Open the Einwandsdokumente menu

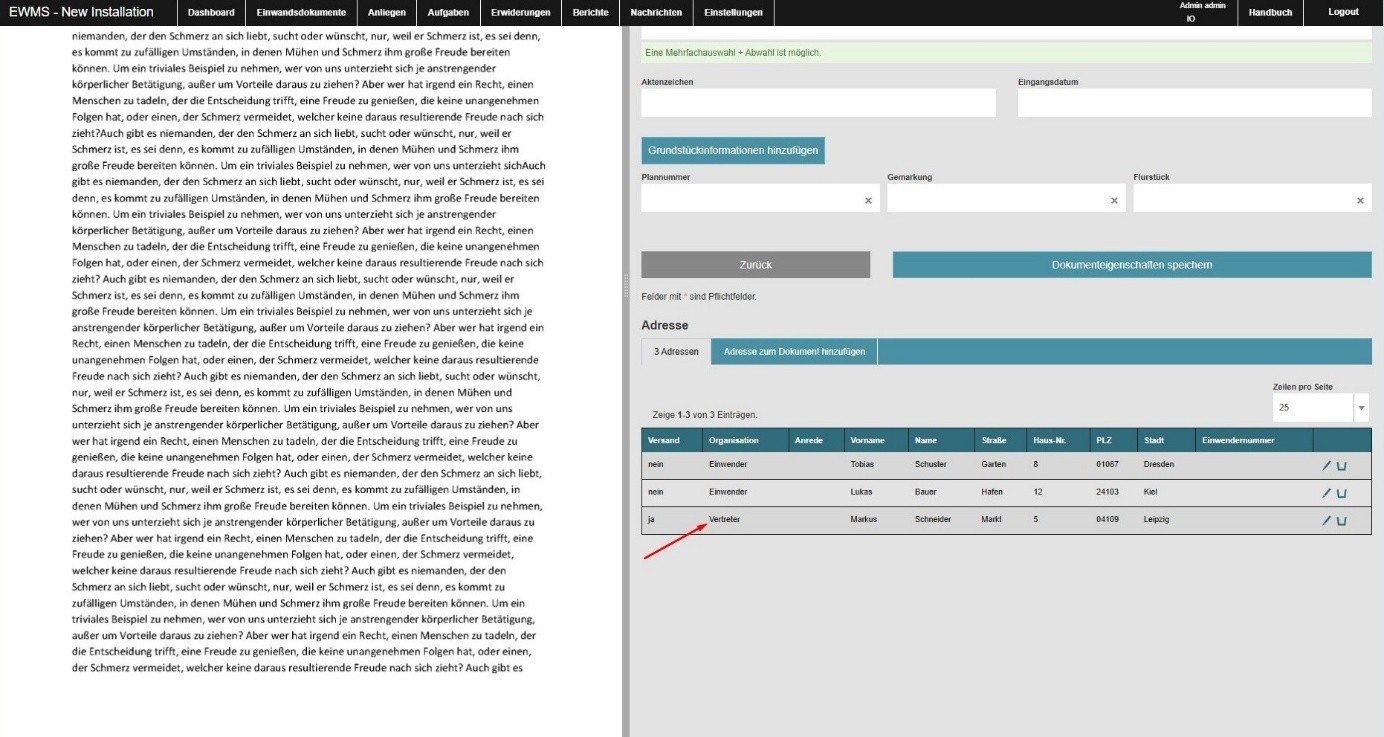(301, 13)
